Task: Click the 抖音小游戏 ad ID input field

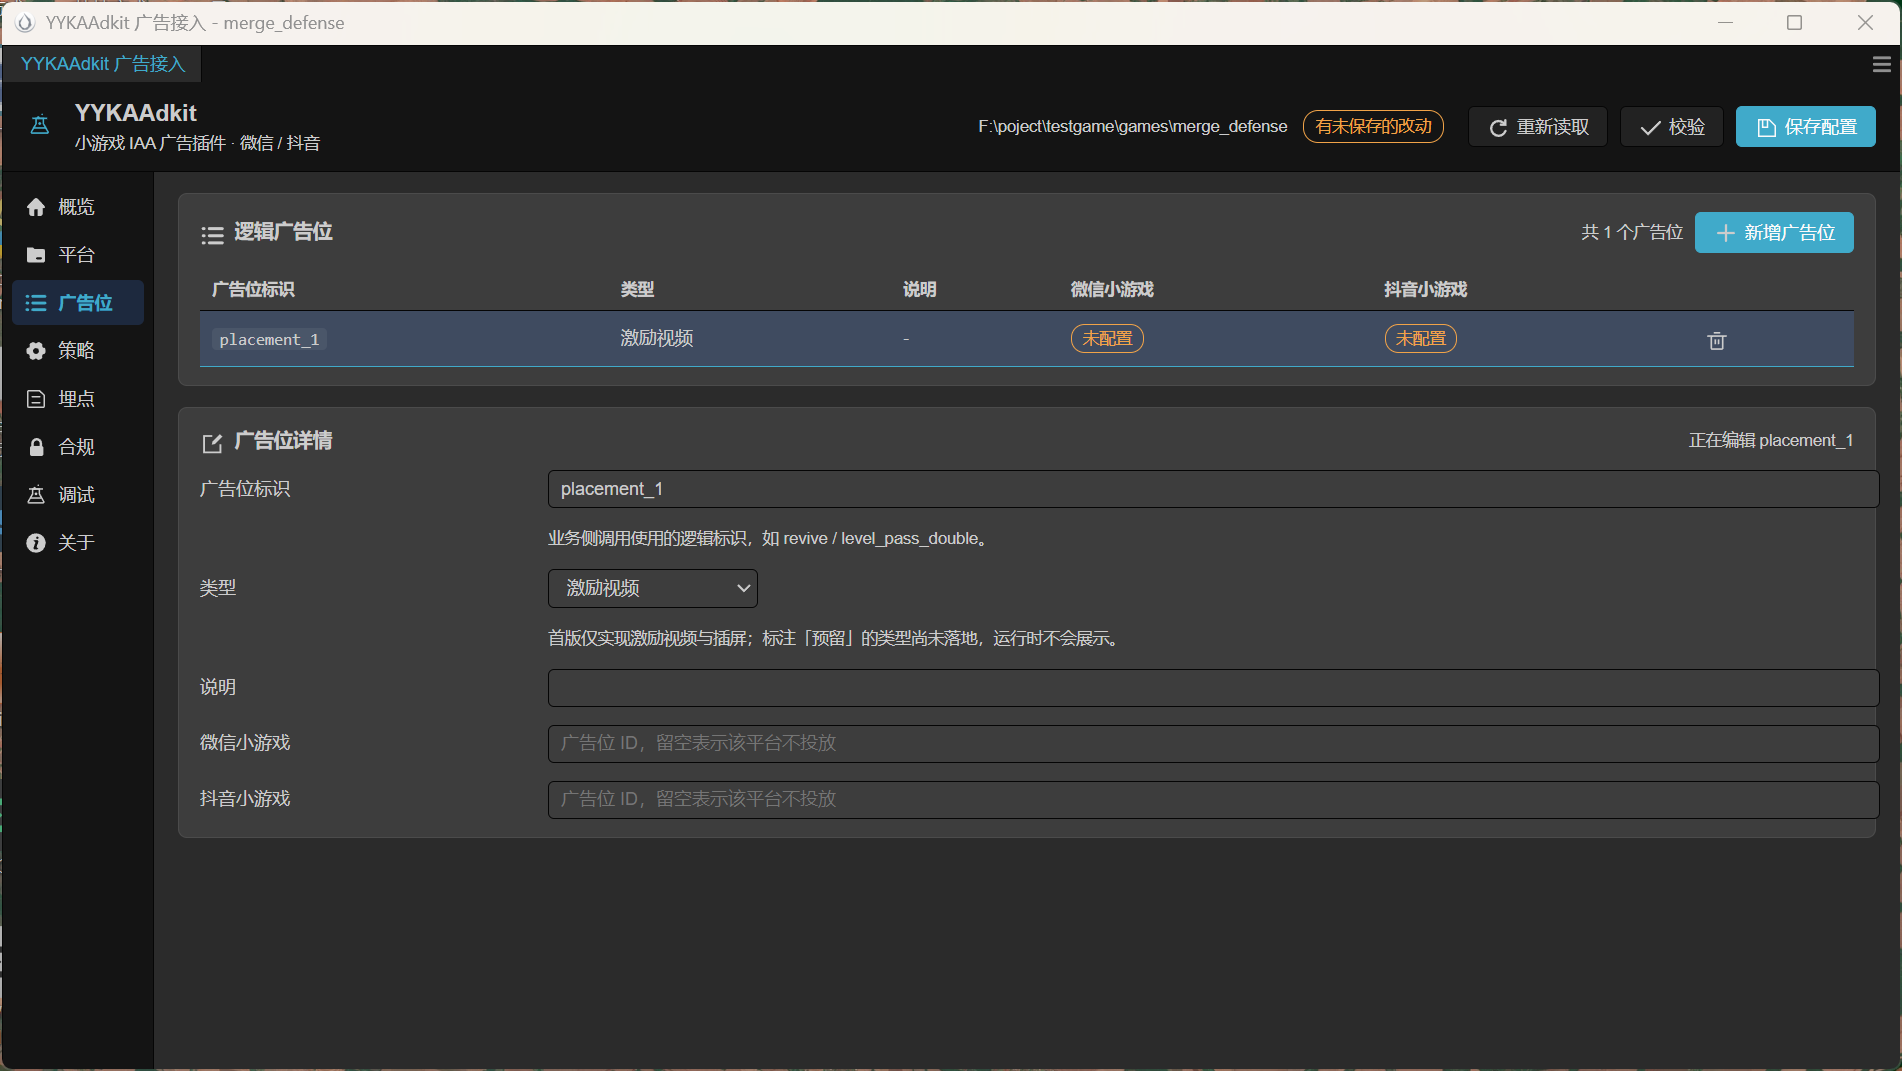Action: pyautogui.click(x=1213, y=800)
